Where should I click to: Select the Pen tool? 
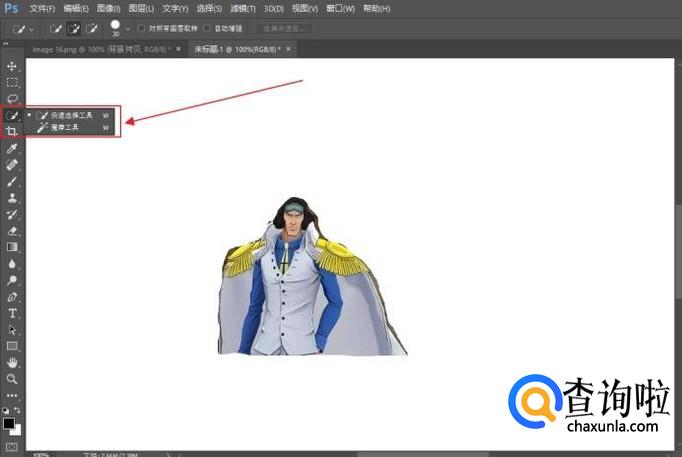12,297
